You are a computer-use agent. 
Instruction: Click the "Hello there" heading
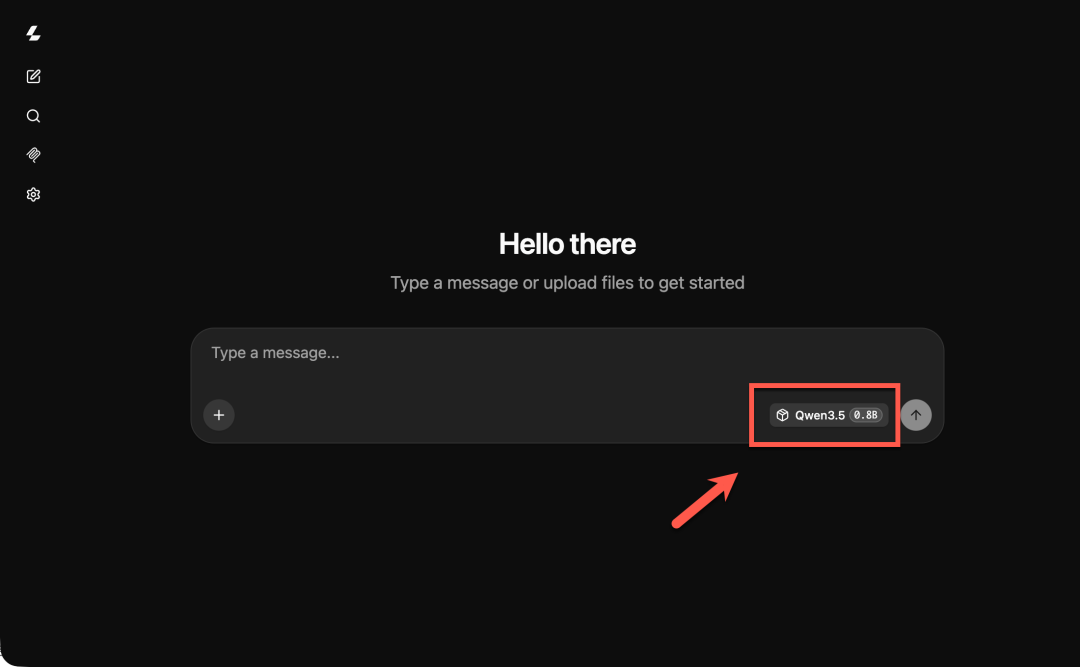click(x=567, y=244)
